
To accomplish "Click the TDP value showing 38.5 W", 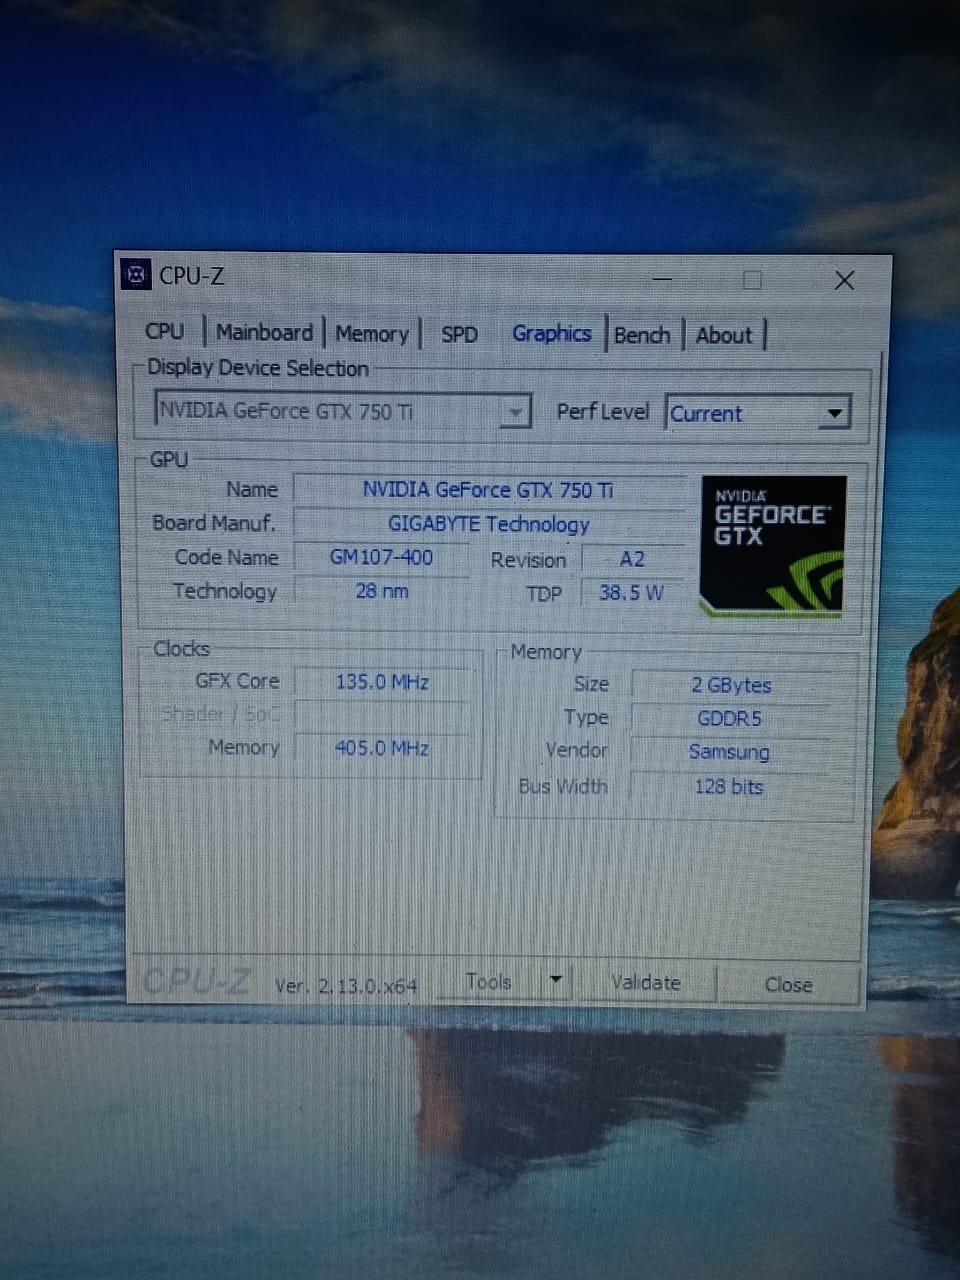I will click(631, 593).
